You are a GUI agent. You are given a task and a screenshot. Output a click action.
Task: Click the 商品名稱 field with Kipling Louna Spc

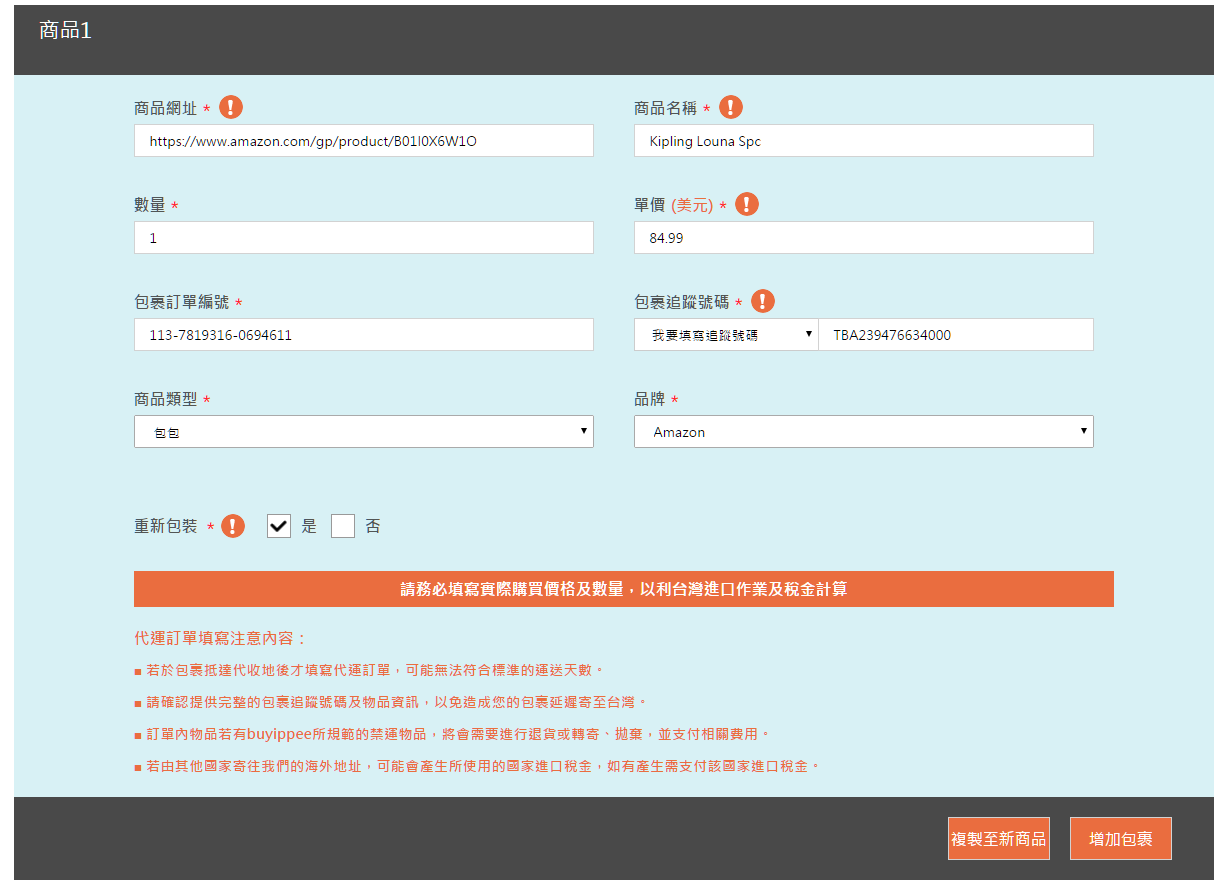click(x=864, y=140)
